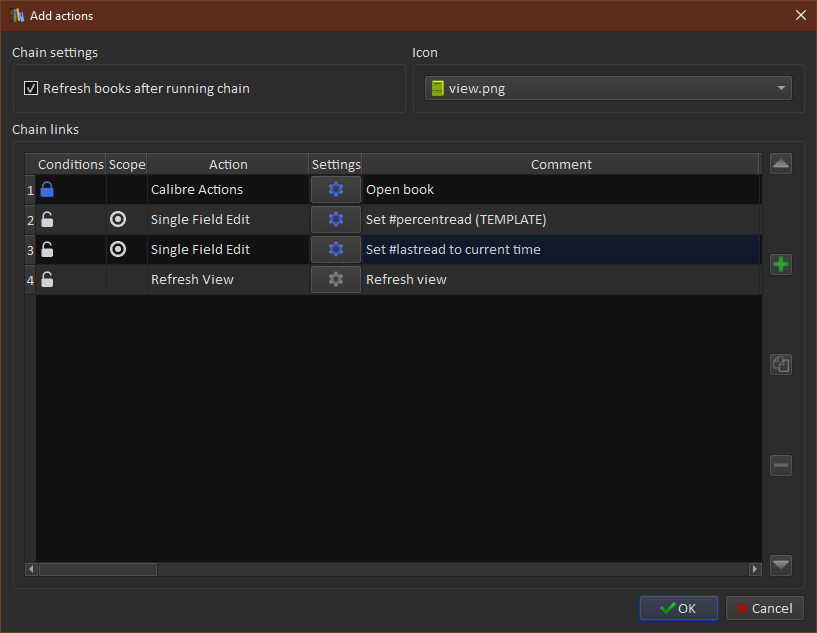Click the horizontal scrollbar thumb

click(x=97, y=569)
